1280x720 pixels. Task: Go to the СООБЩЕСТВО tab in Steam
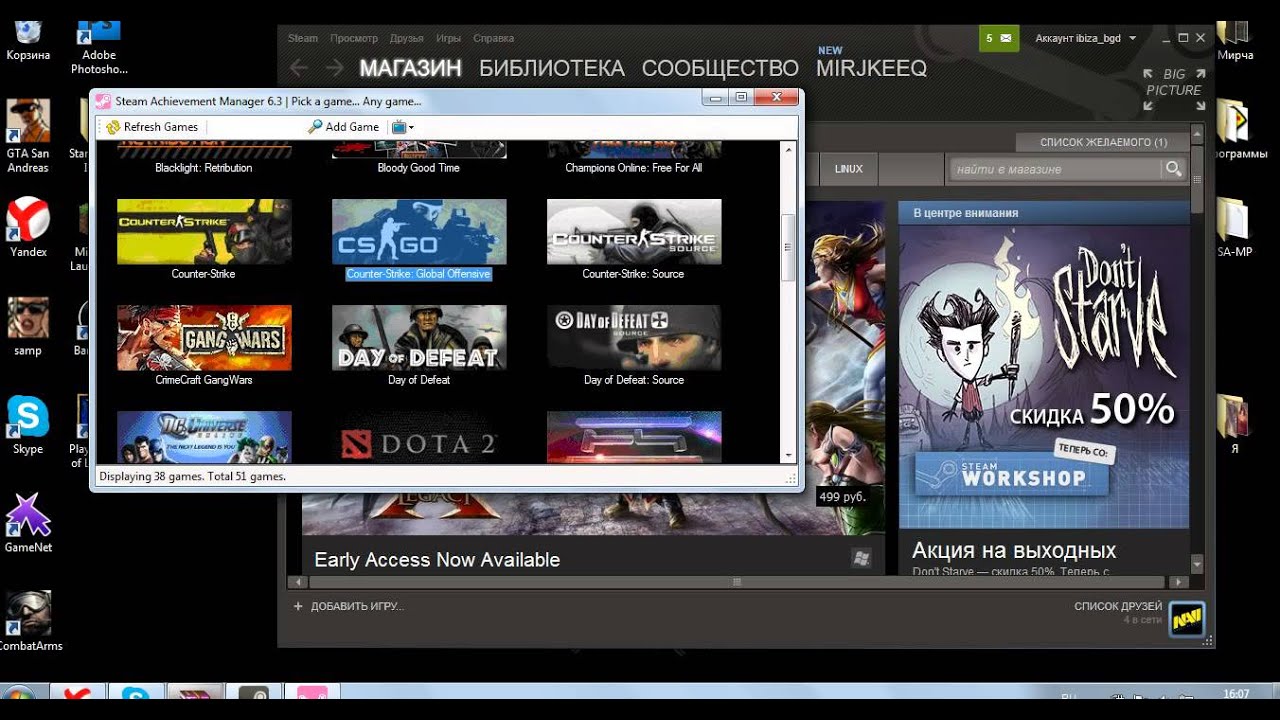[720, 68]
